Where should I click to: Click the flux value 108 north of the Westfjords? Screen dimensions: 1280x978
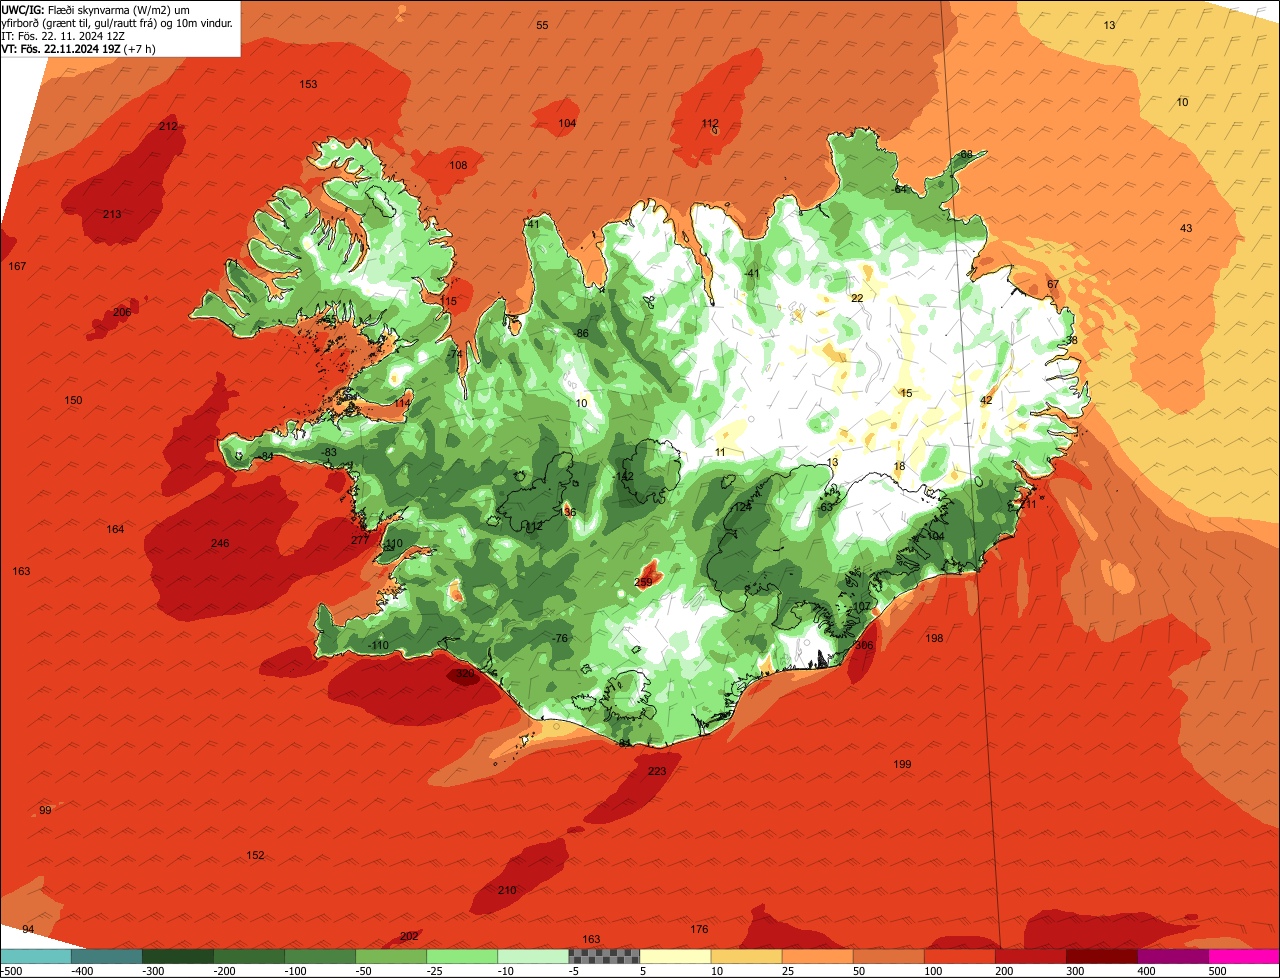(x=458, y=165)
